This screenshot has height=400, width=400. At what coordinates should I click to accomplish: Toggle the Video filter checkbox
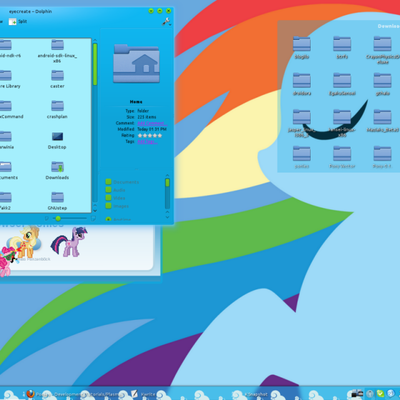(108, 198)
